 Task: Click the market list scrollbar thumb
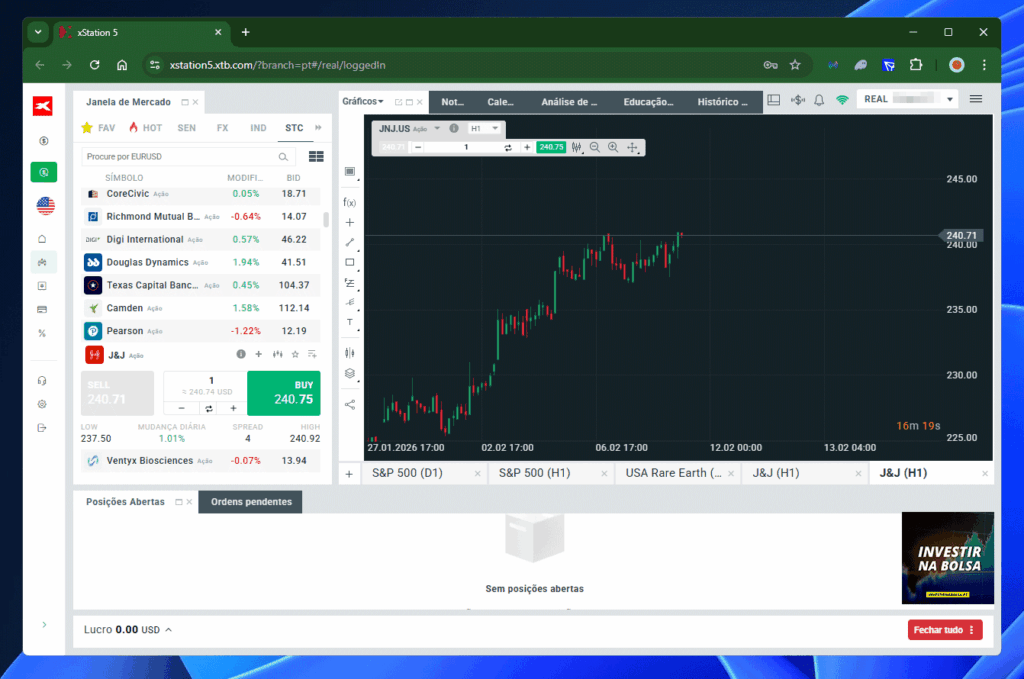coord(326,219)
